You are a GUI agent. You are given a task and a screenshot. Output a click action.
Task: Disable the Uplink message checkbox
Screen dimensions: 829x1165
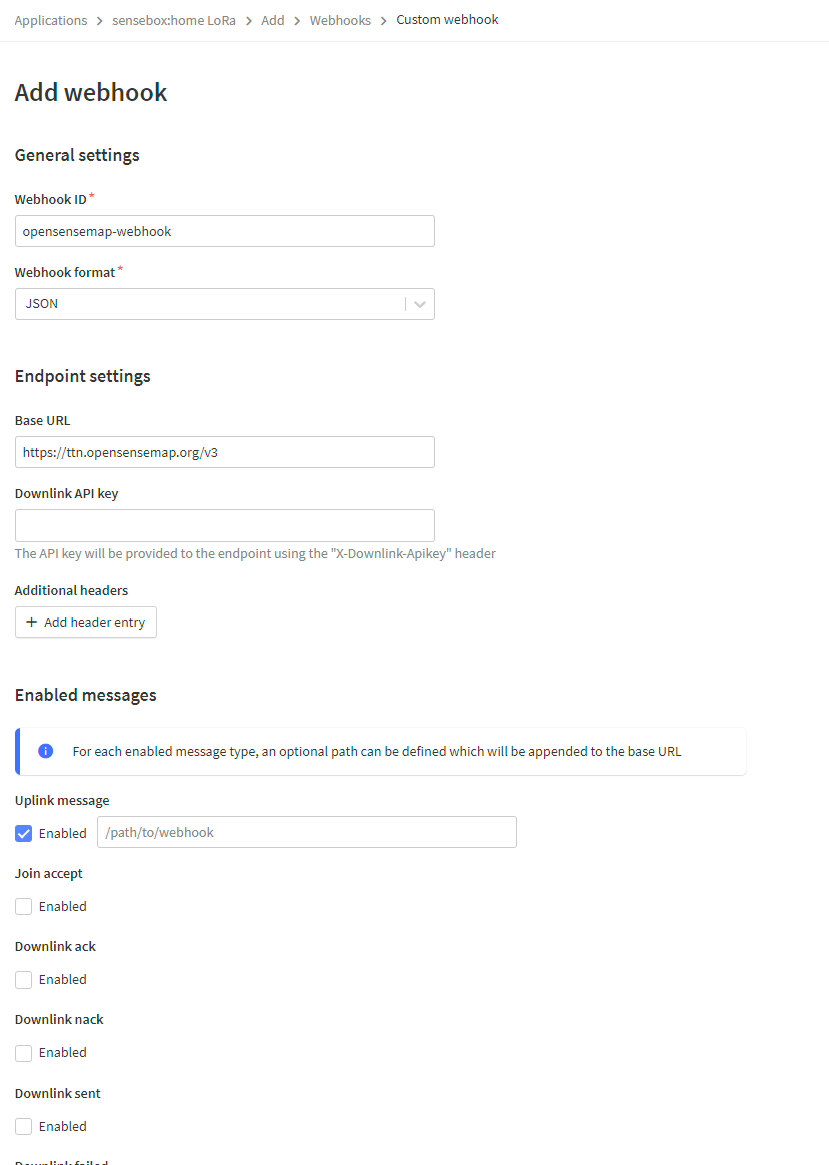click(24, 833)
